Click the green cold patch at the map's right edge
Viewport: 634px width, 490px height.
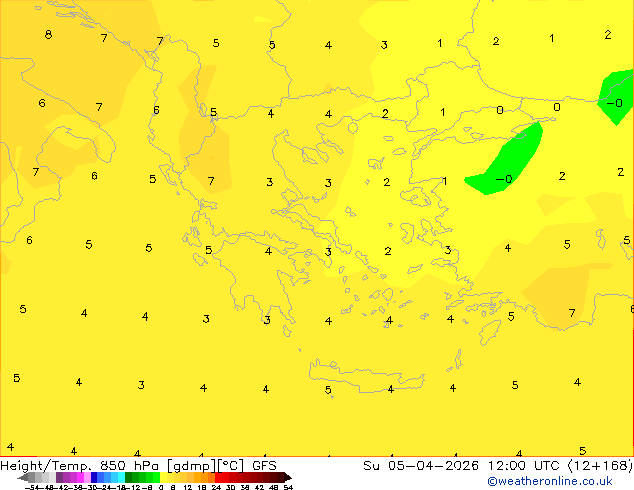616,96
